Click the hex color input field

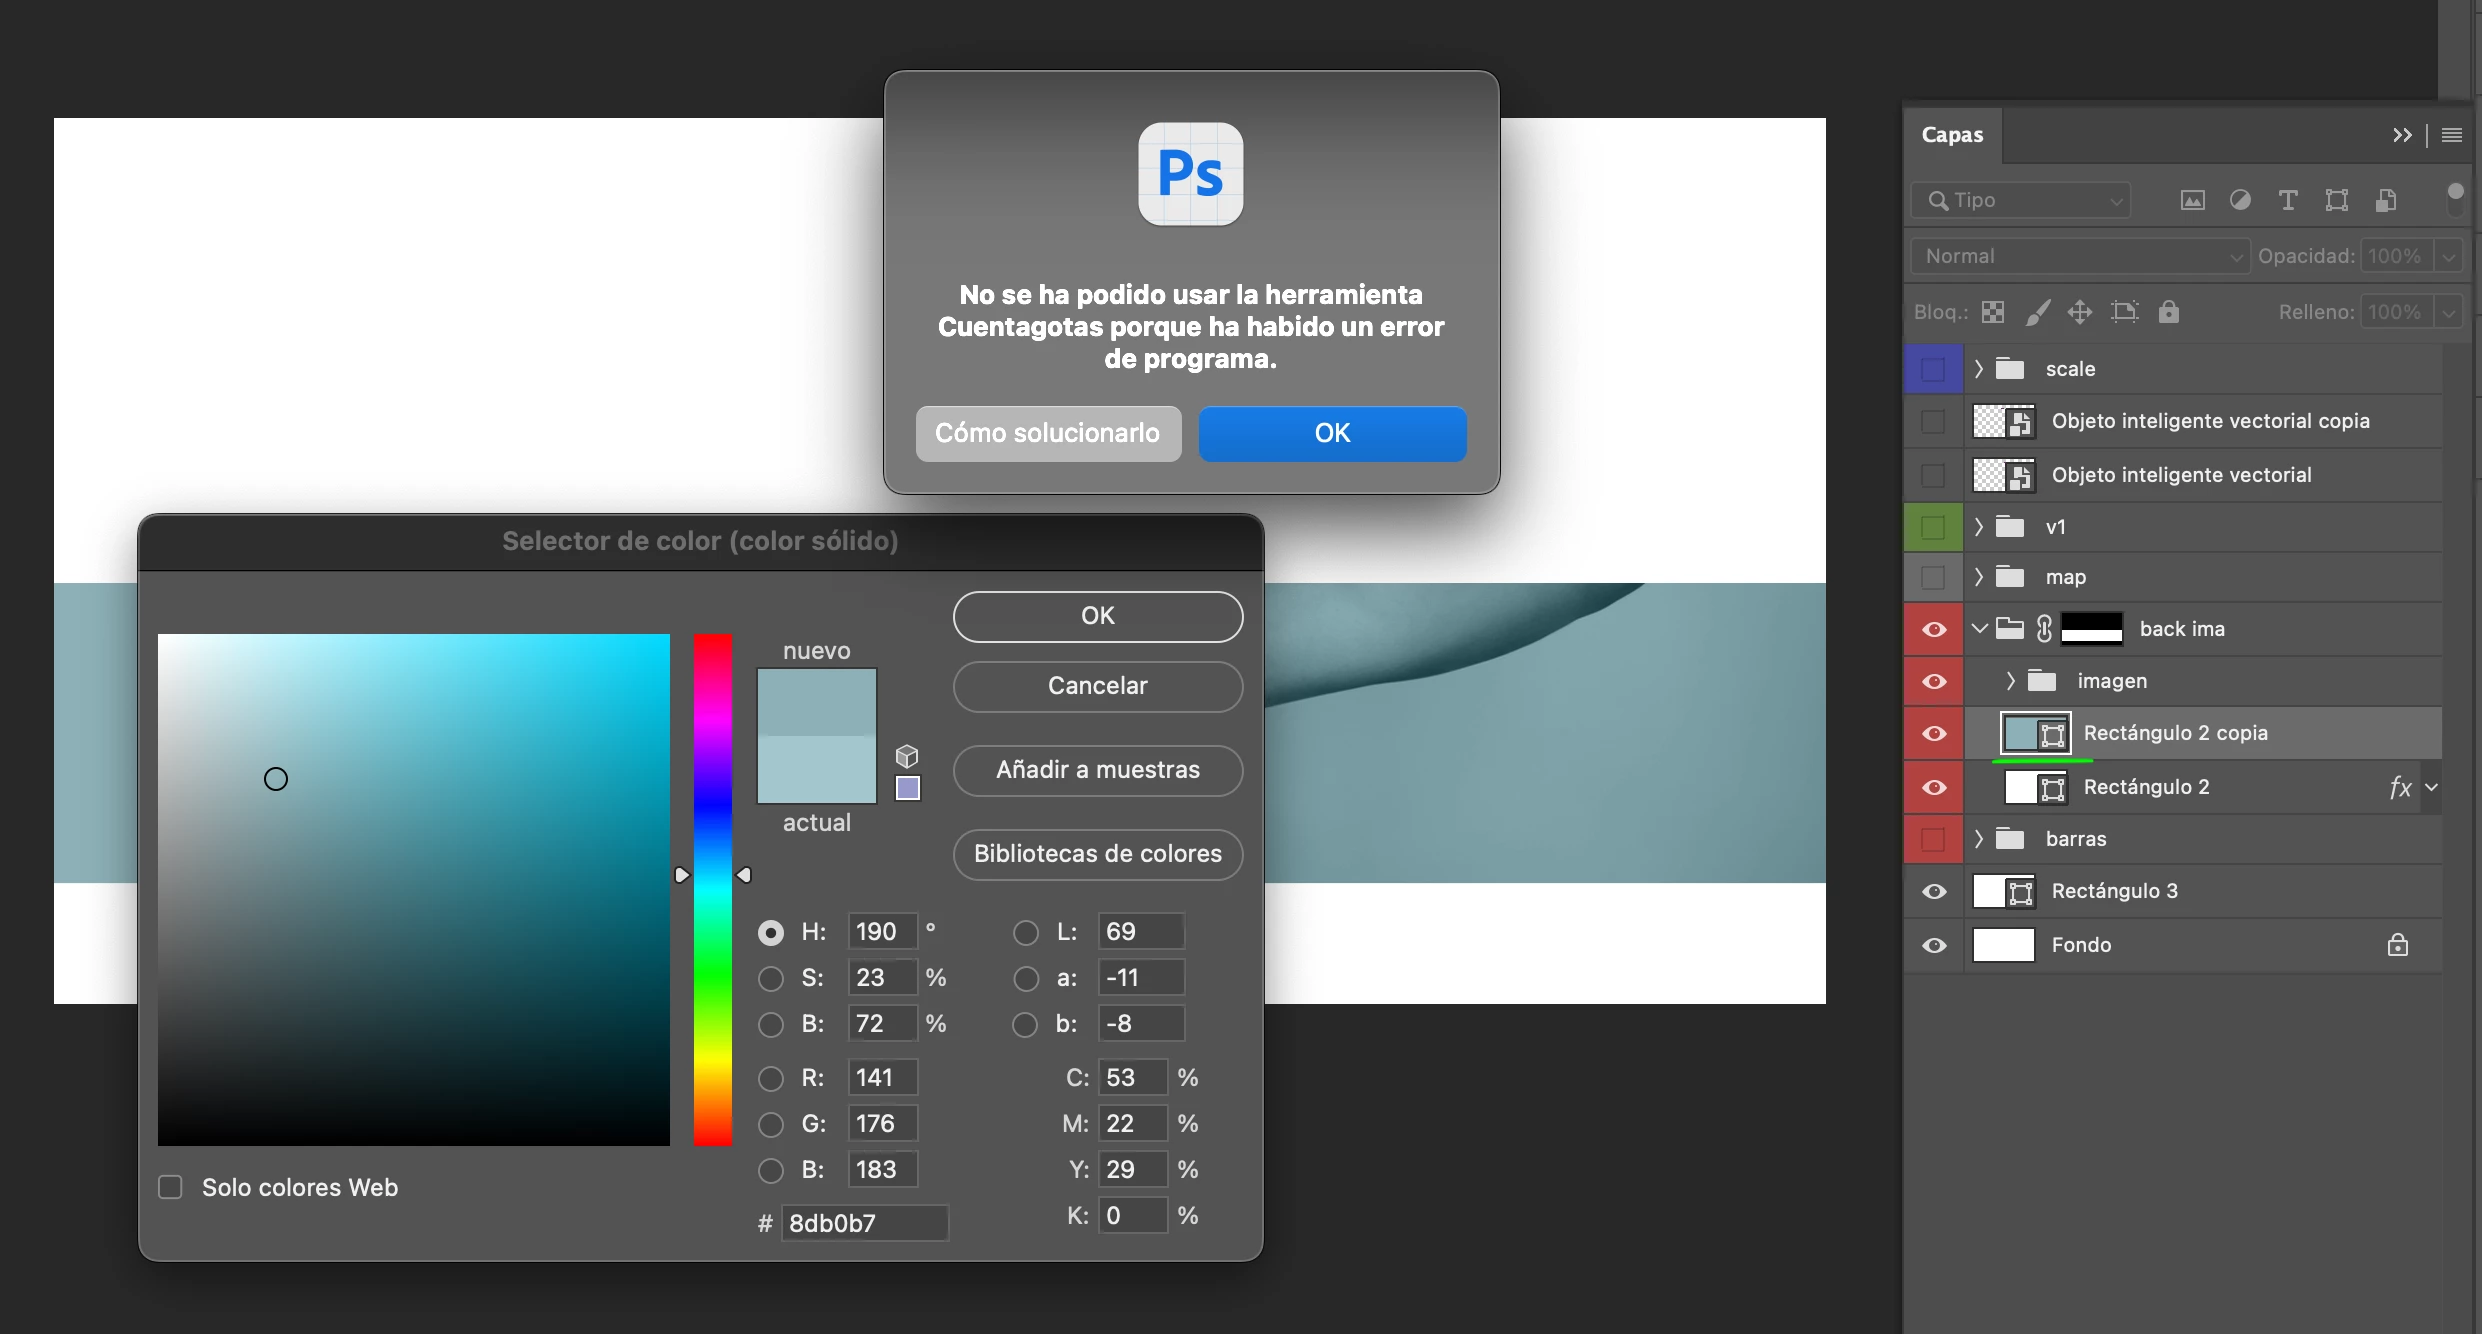[x=864, y=1223]
